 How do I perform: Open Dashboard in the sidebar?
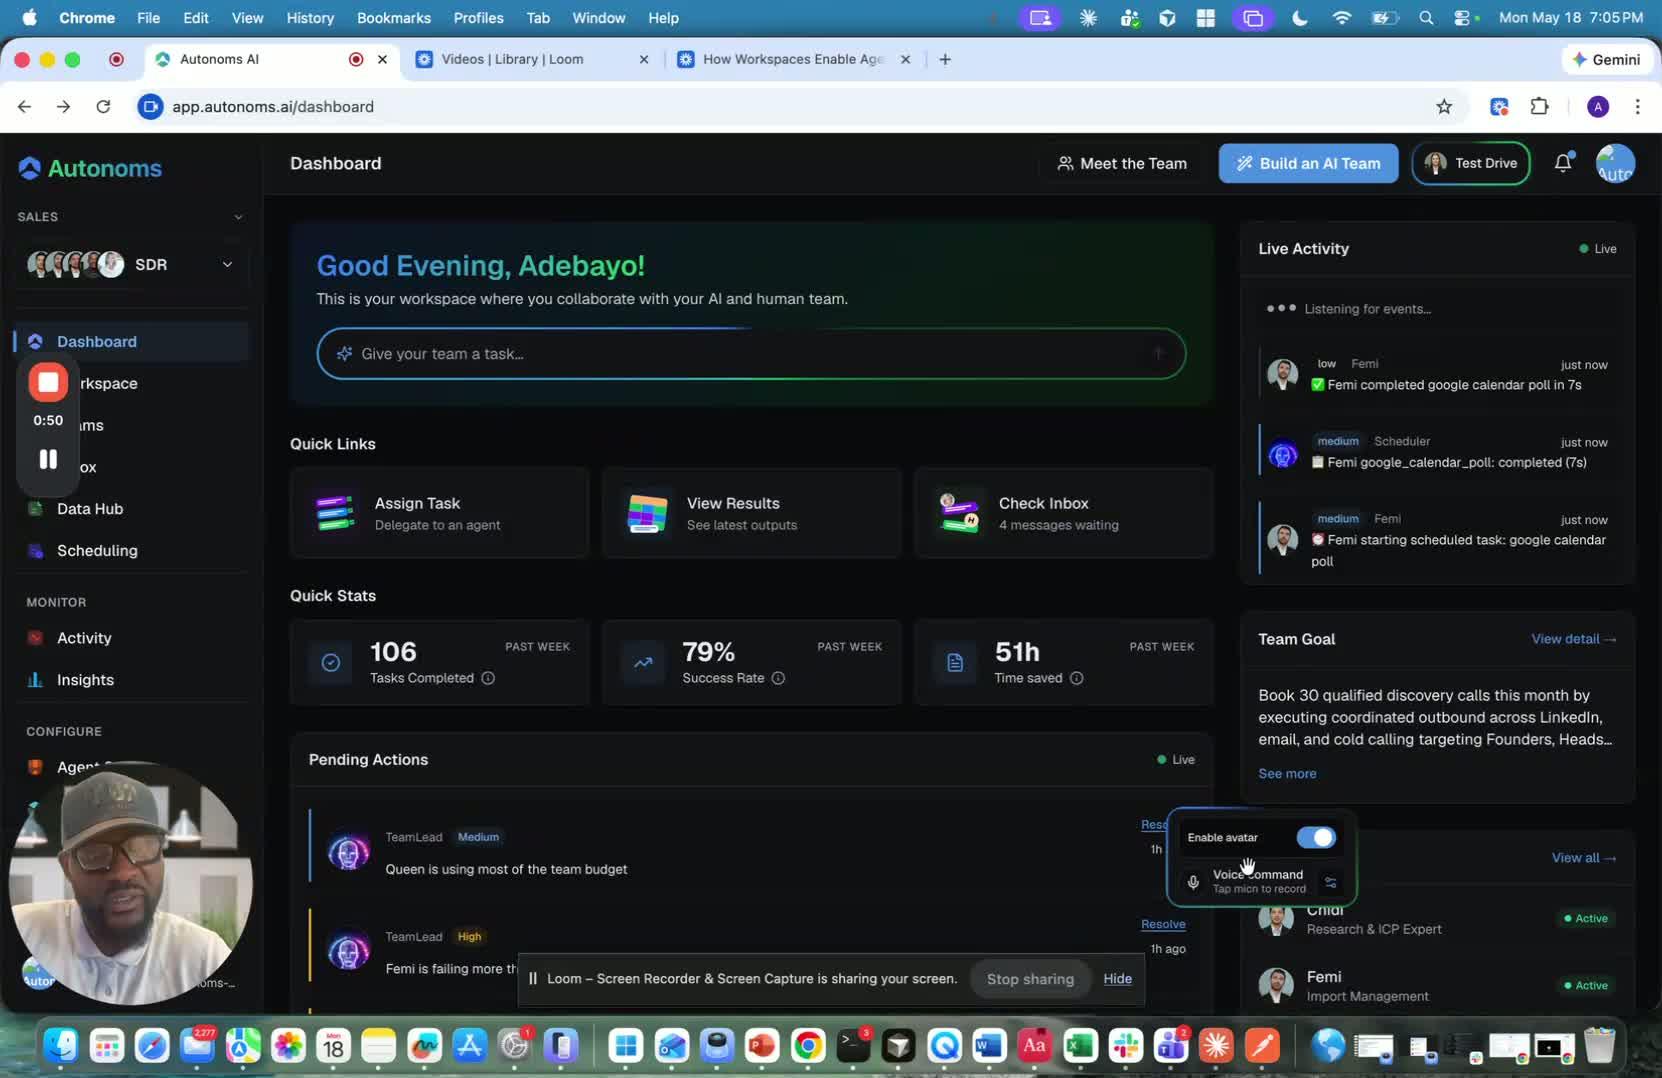coord(132,341)
